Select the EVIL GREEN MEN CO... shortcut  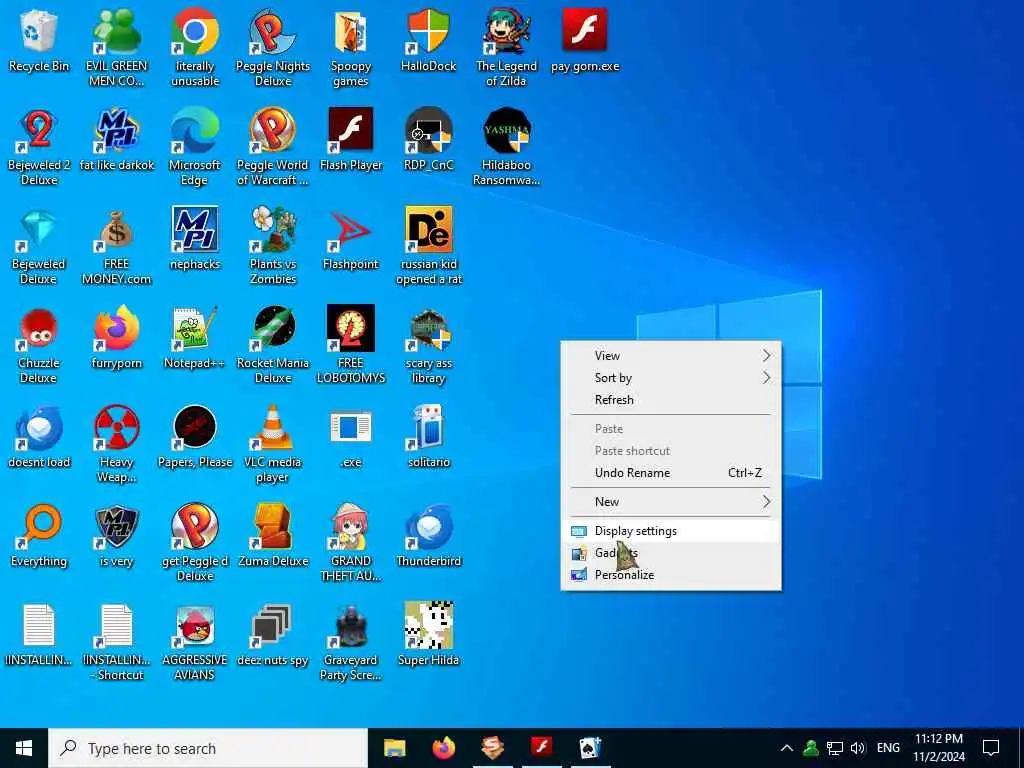(116, 48)
